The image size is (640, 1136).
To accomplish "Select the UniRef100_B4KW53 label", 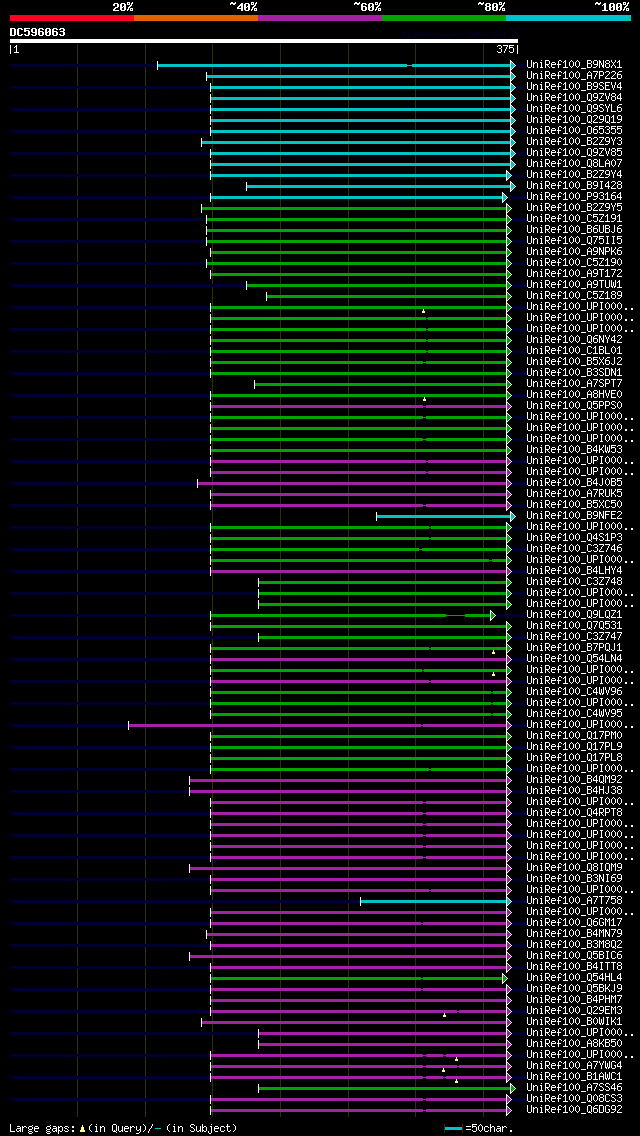I will [574, 450].
